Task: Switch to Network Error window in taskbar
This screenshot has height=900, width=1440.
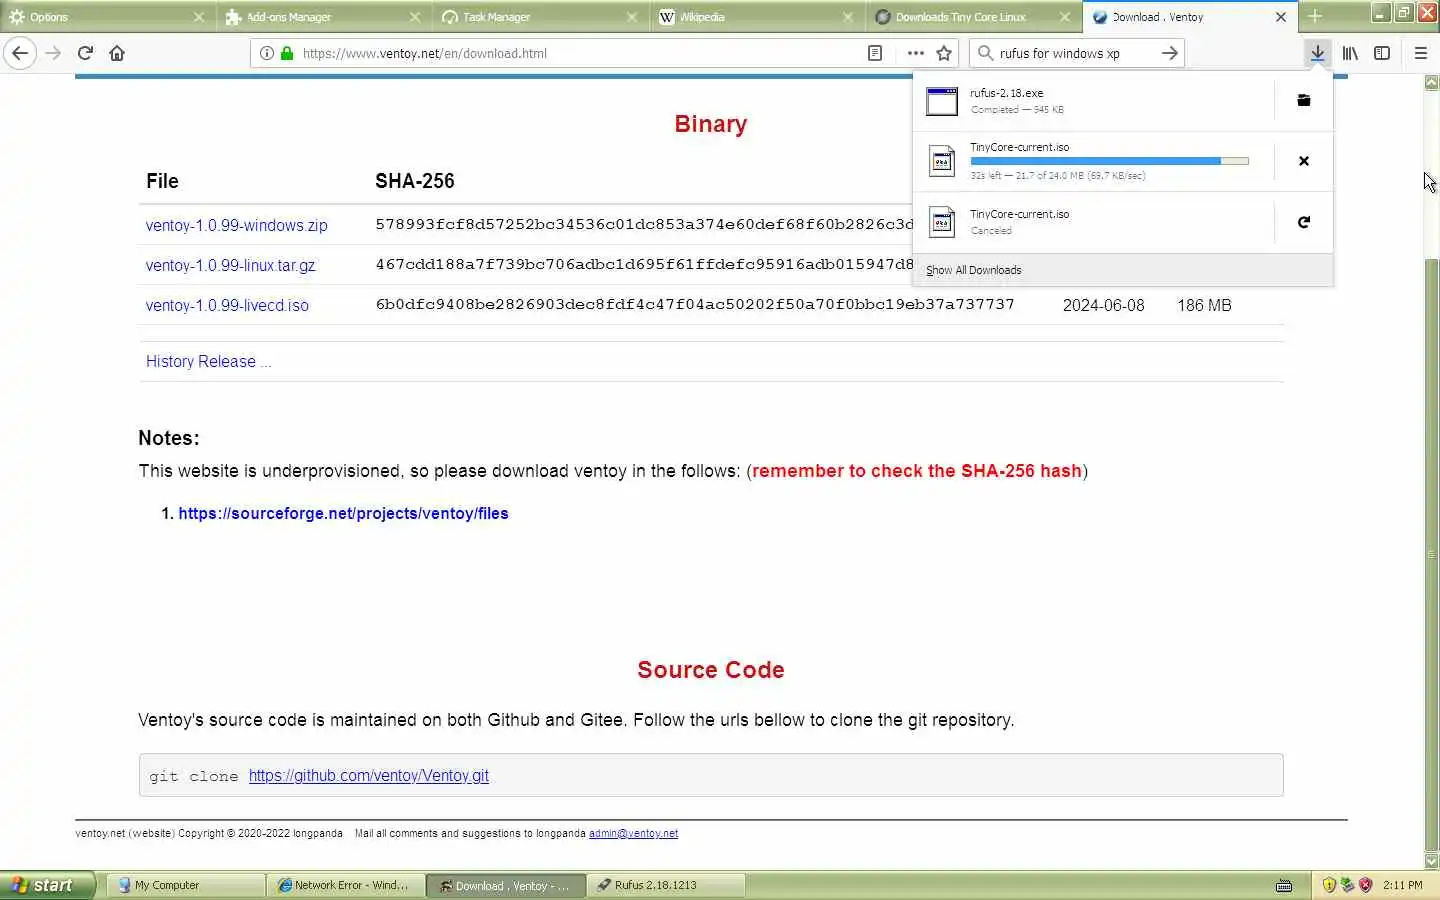Action: pos(346,885)
